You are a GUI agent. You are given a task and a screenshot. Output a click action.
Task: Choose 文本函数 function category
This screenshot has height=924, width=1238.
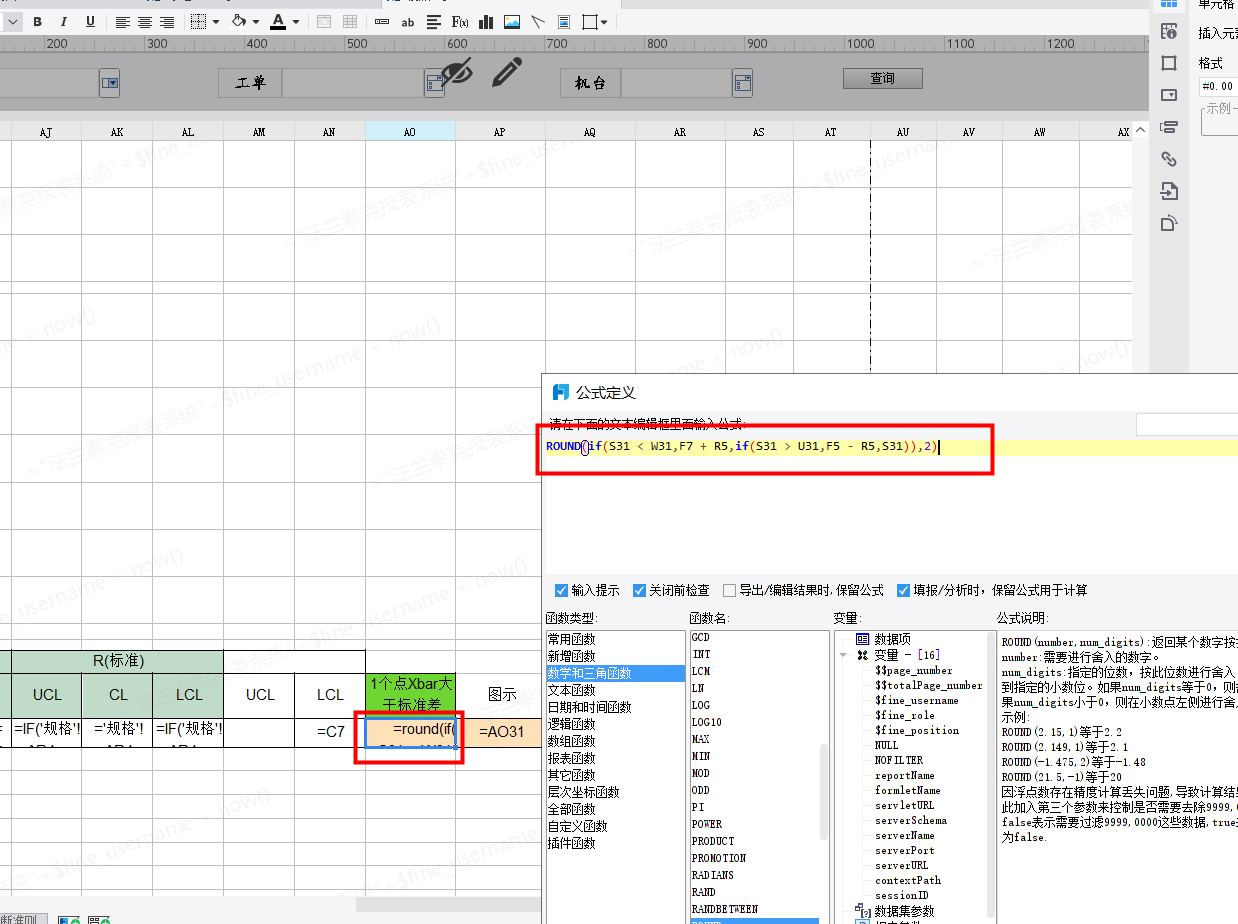[x=571, y=690]
